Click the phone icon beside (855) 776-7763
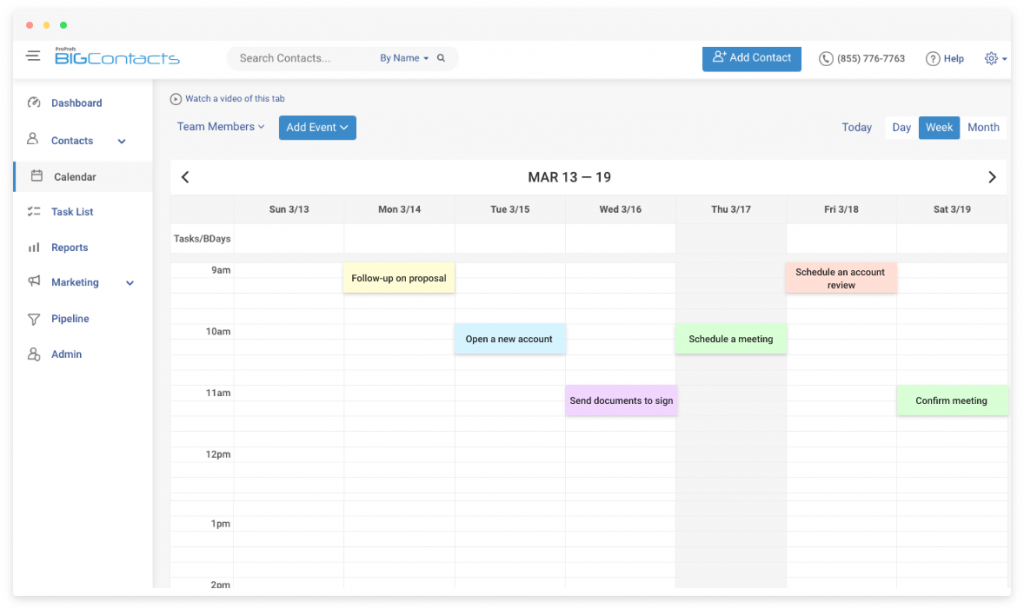 824,58
